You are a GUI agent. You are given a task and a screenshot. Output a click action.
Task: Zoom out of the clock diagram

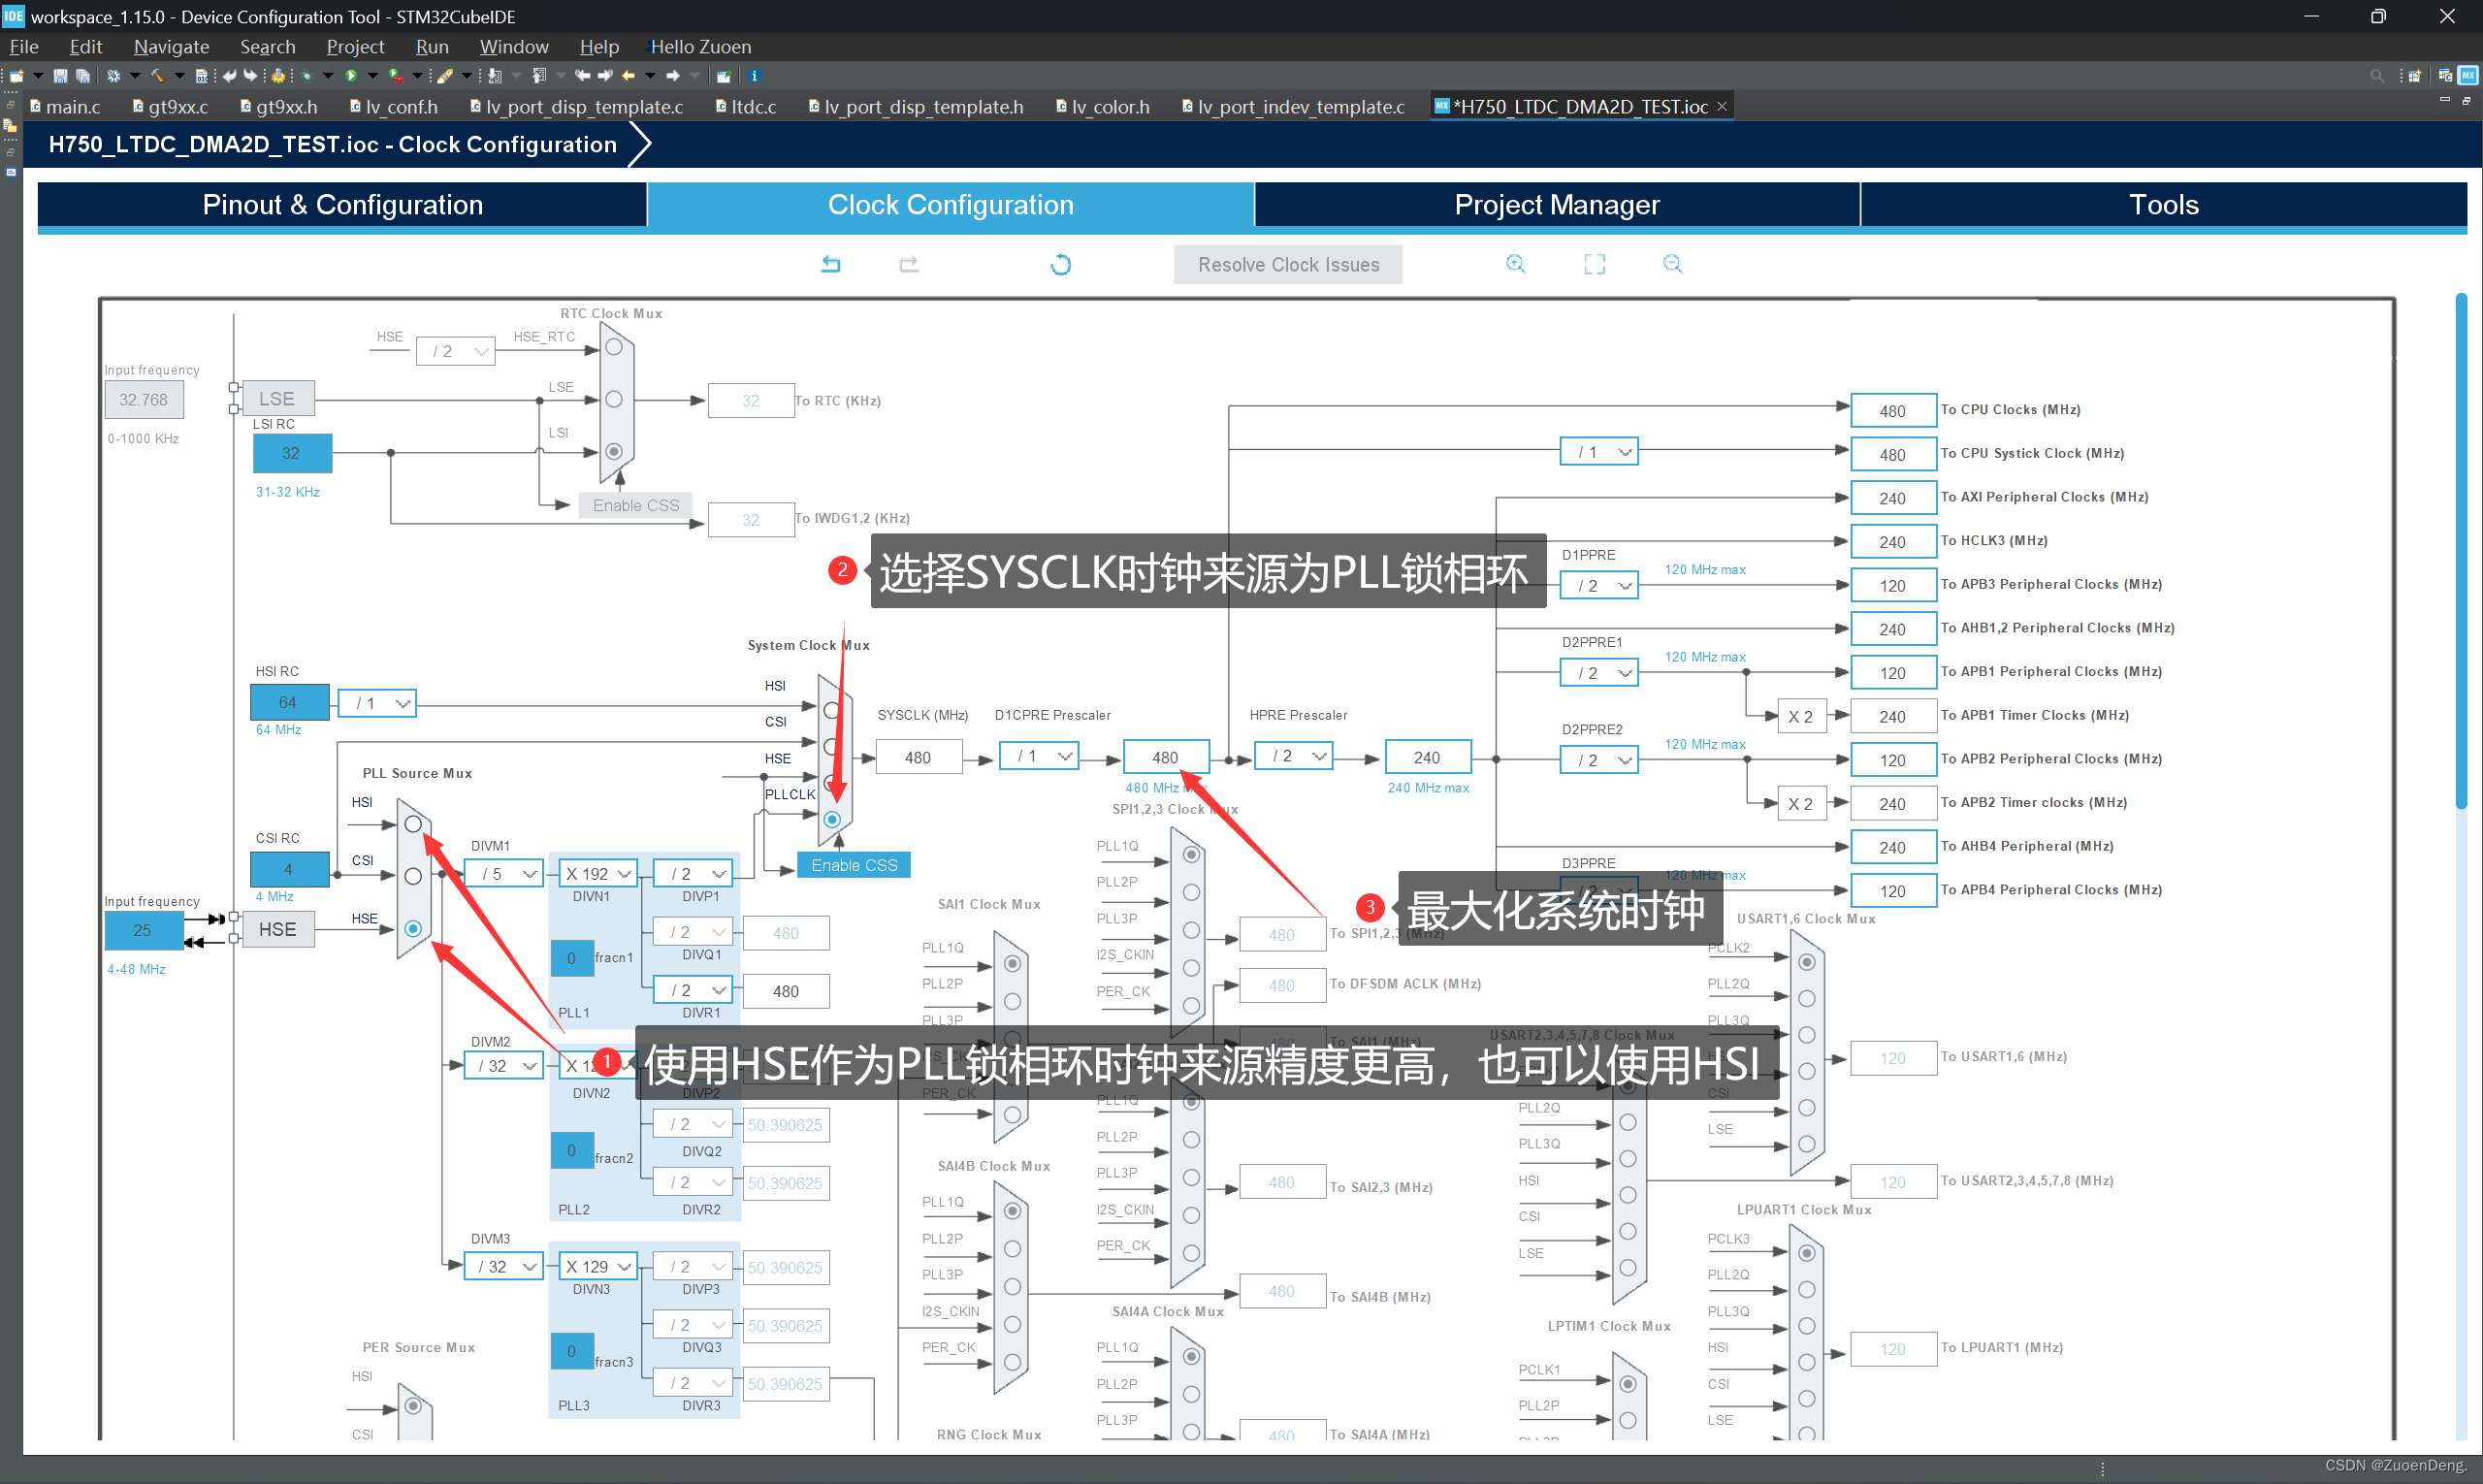point(1673,264)
